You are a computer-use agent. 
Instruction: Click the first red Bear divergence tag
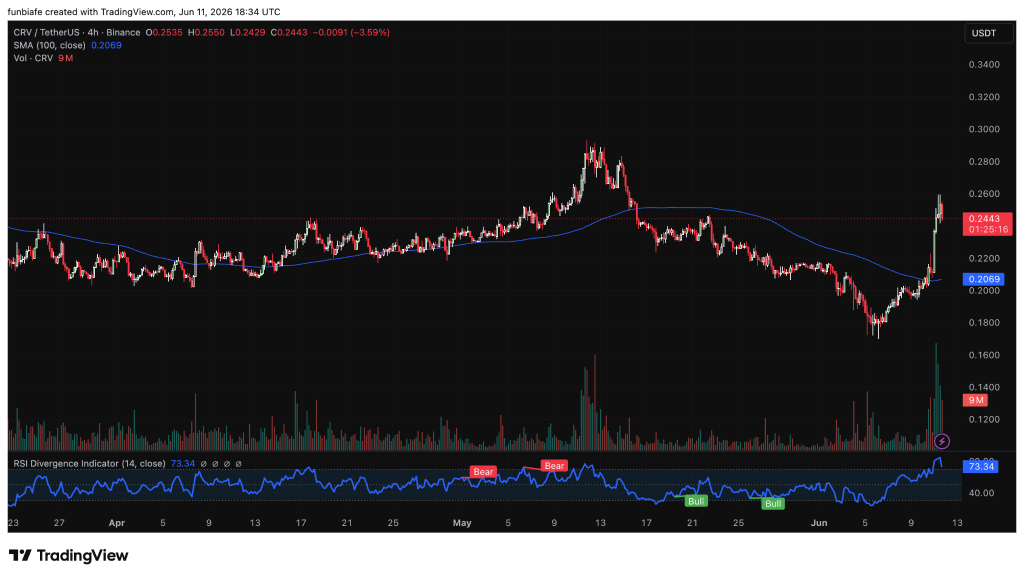click(x=483, y=472)
